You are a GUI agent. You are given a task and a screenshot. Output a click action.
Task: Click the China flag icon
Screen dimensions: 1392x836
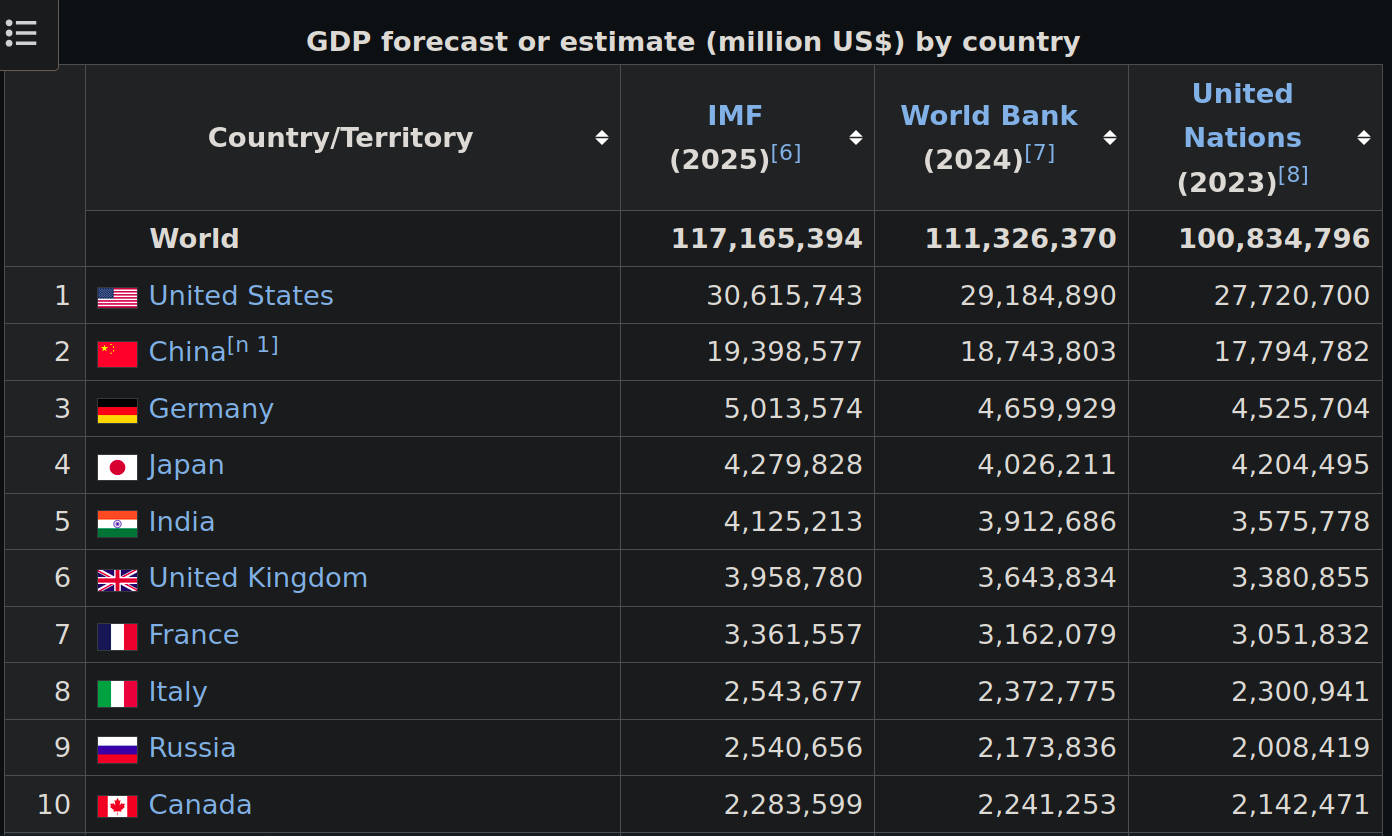pos(117,354)
